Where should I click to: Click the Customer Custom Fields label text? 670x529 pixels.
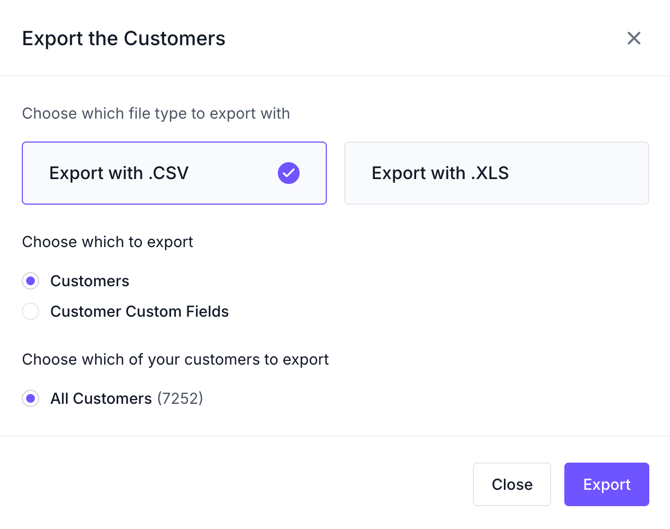[139, 312]
